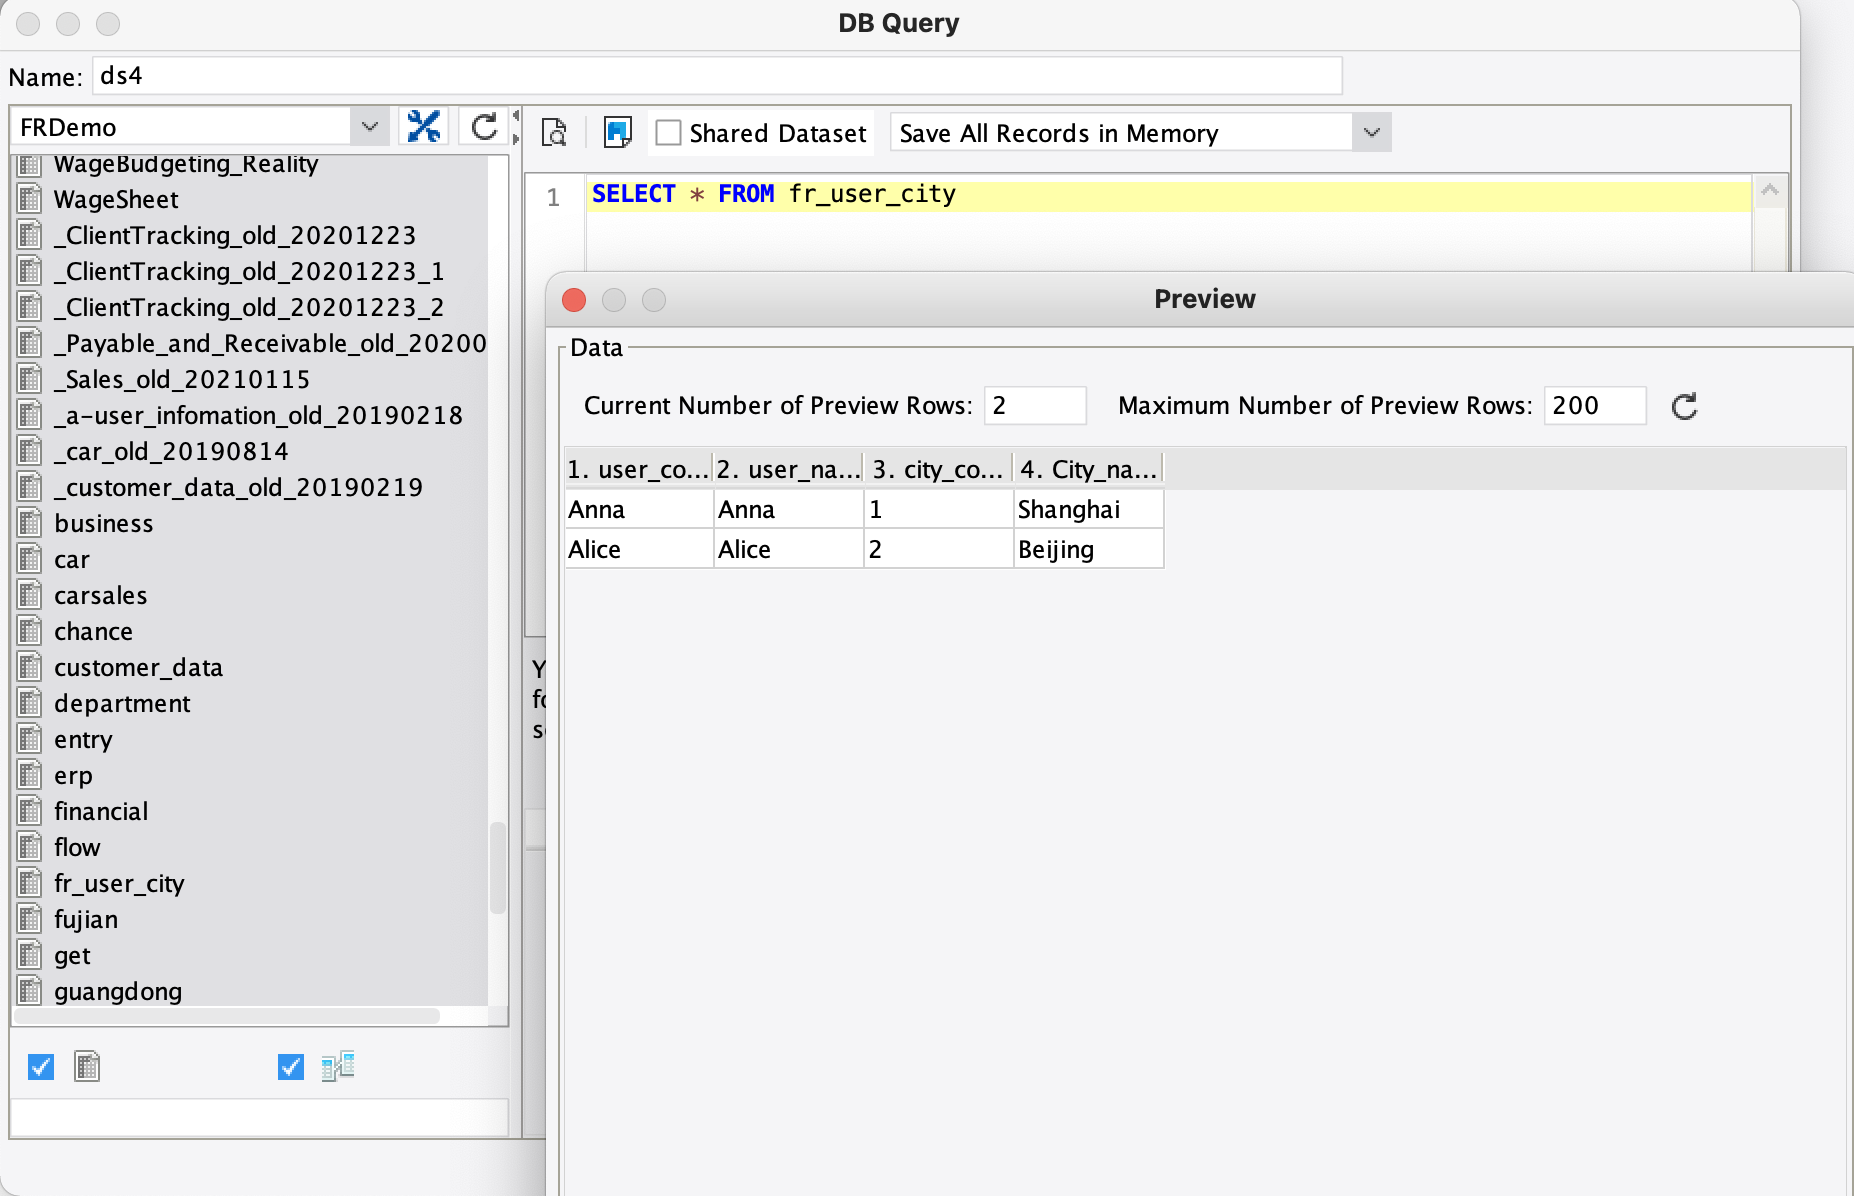The width and height of the screenshot is (1854, 1196).
Task: Click the table icon next to carsales
Action: coord(30,595)
